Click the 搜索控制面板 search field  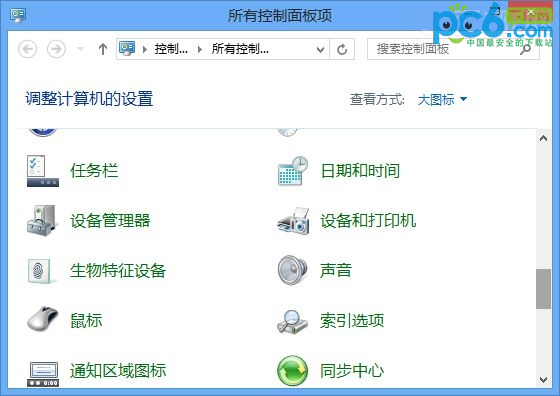[453, 49]
